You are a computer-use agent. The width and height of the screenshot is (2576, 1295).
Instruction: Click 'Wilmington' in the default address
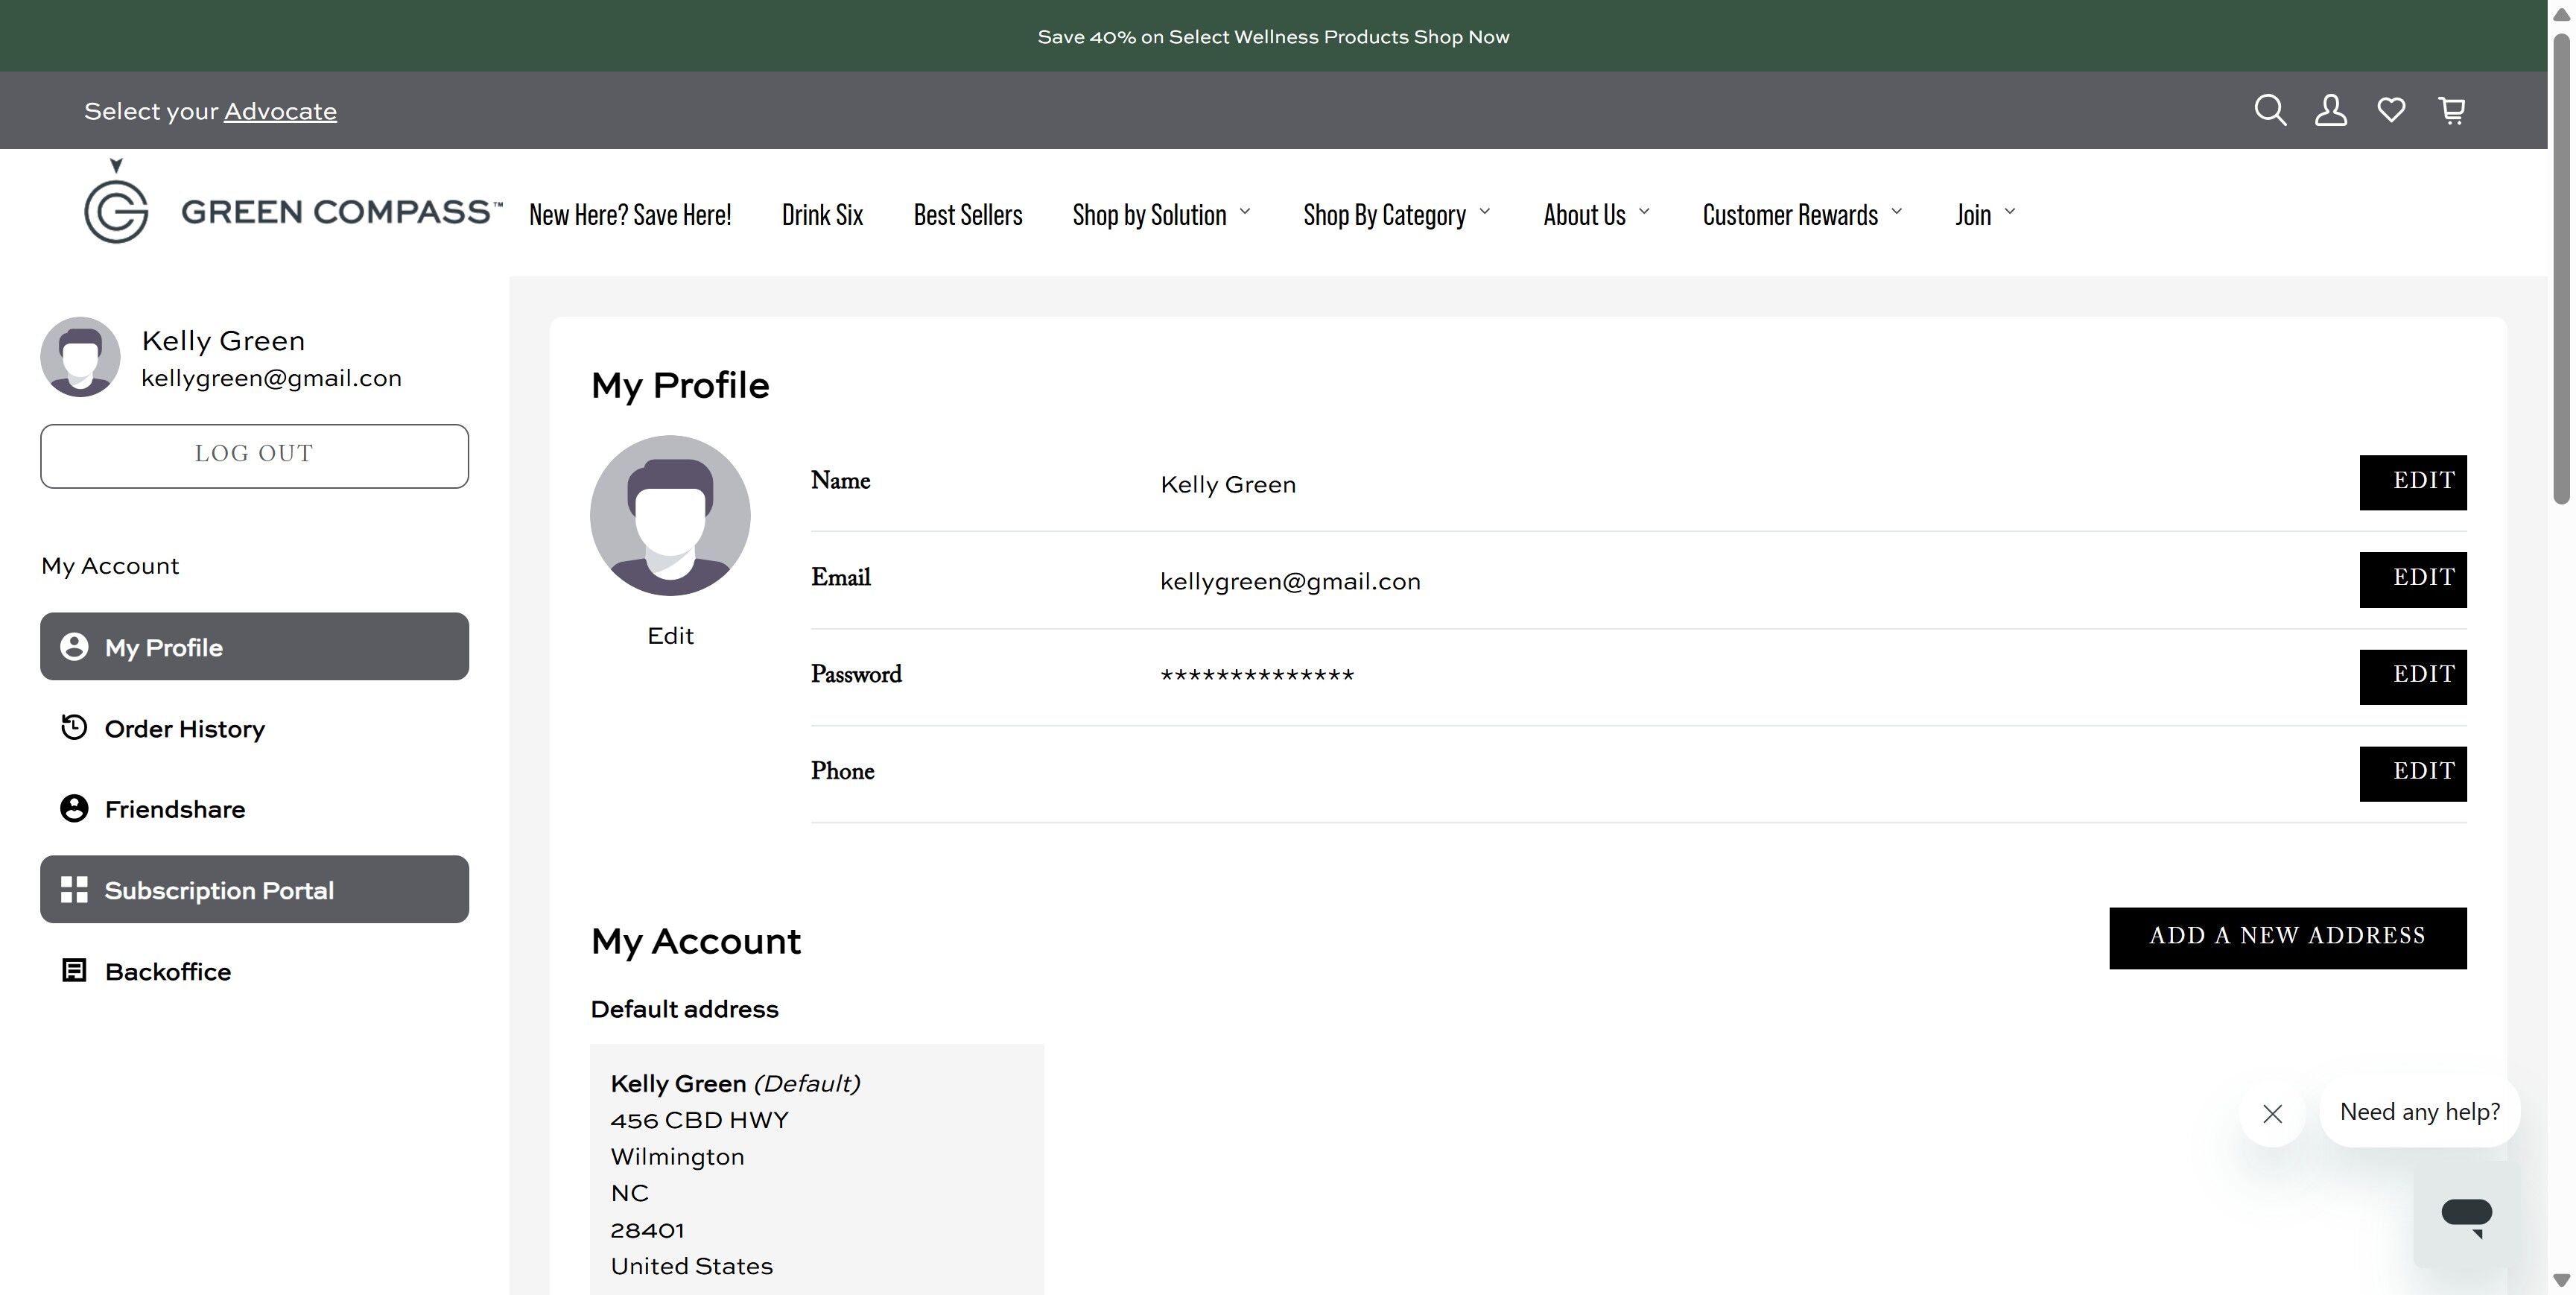point(677,1157)
